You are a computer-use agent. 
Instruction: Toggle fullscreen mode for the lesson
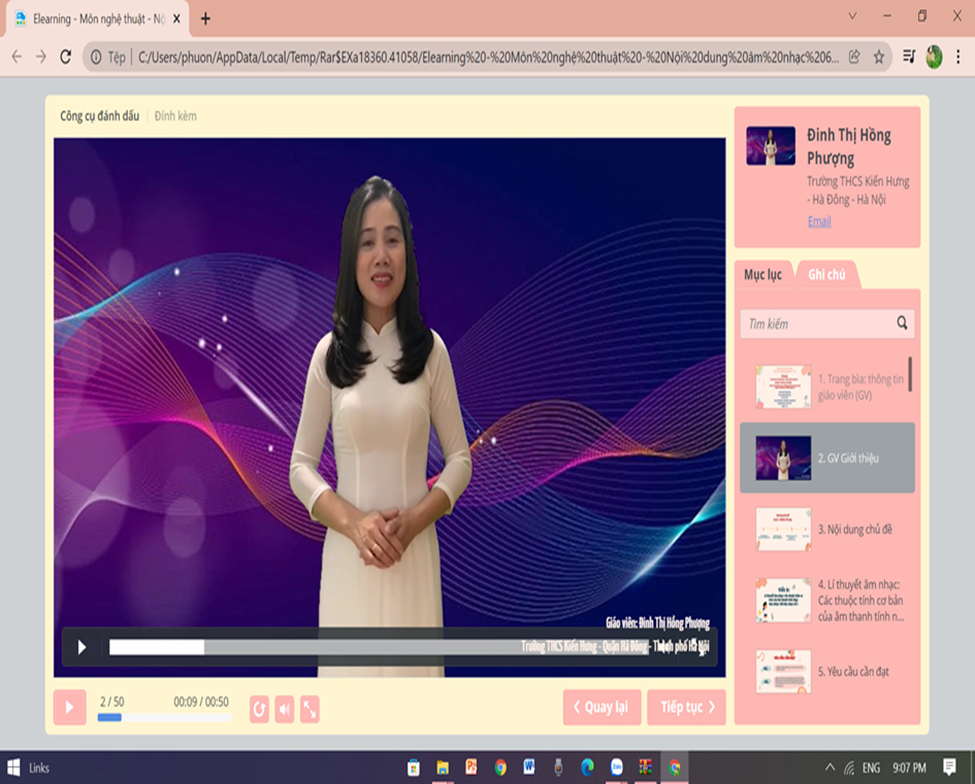coord(310,708)
